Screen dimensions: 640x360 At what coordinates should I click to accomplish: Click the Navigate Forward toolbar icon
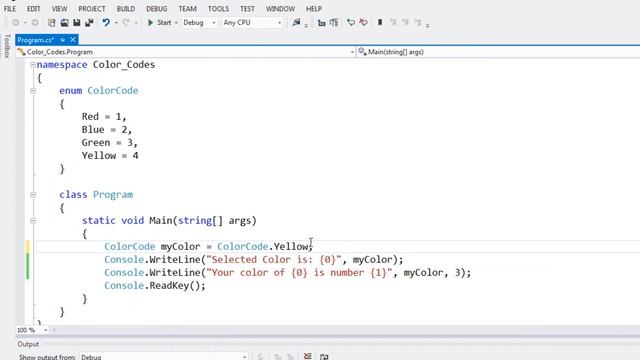35,23
